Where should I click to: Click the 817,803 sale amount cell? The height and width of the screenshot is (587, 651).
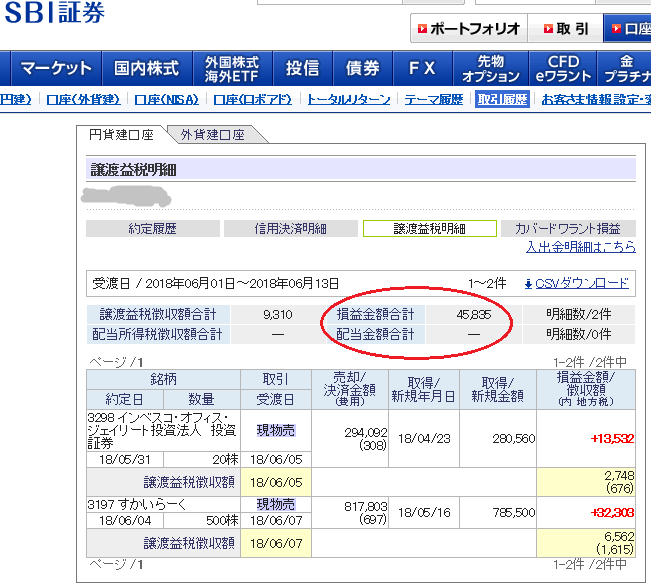pyautogui.click(x=350, y=512)
